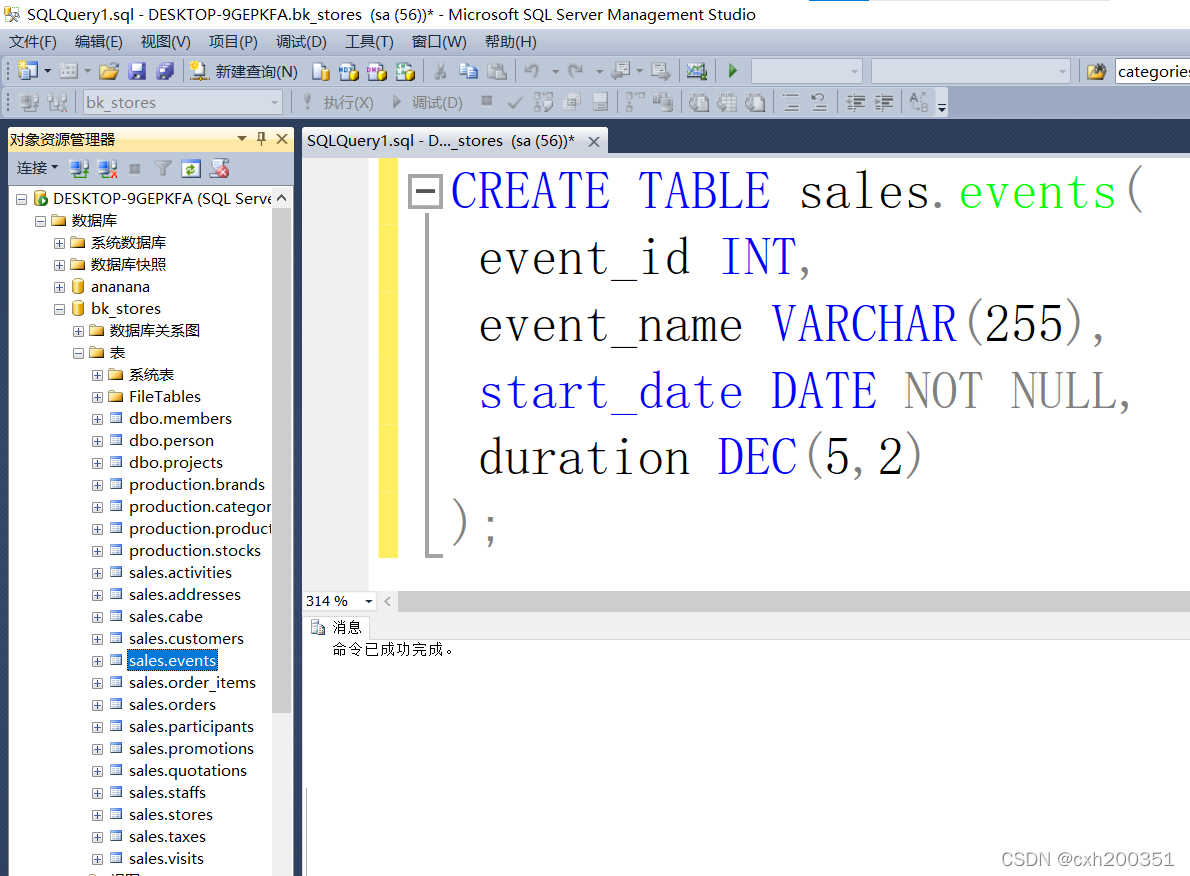Open the 编辑(E) menu
The width and height of the screenshot is (1190, 876).
99,42
